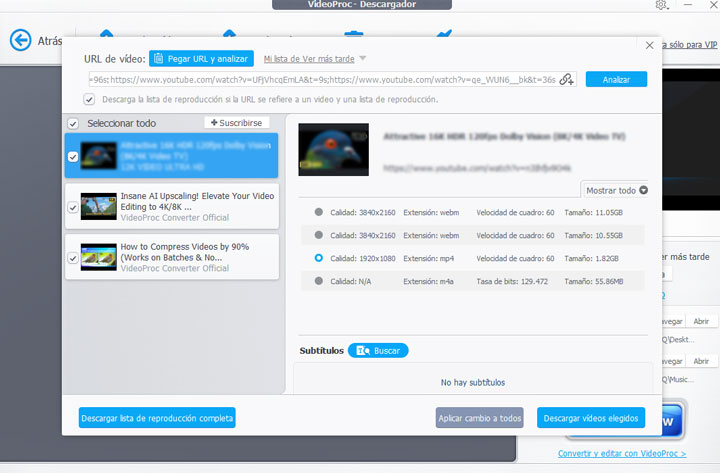
Task: Click the Suscribirse button
Action: (236, 123)
